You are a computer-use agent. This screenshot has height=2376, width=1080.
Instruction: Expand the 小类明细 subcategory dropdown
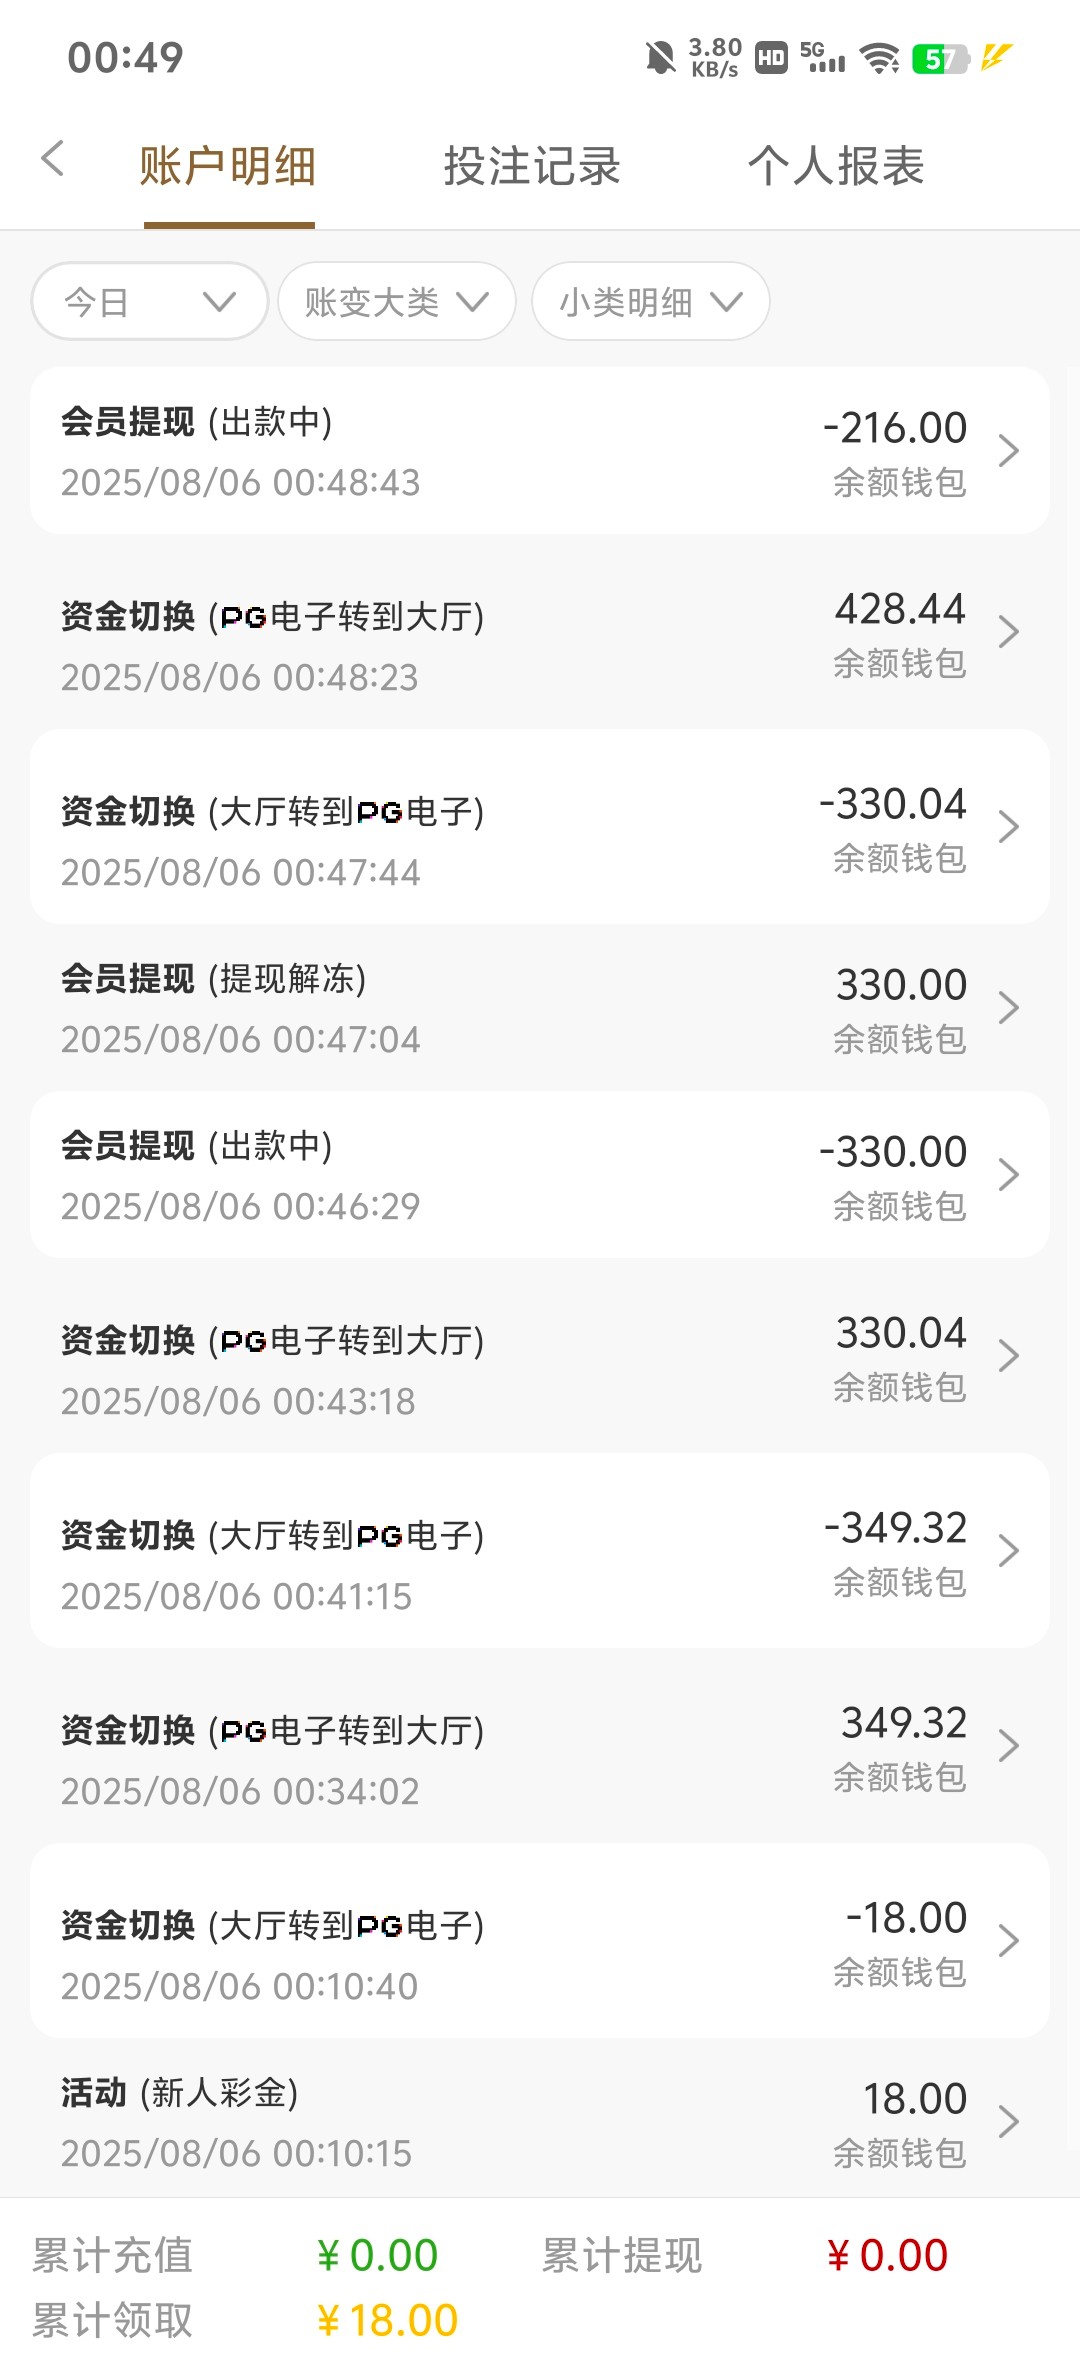point(650,301)
